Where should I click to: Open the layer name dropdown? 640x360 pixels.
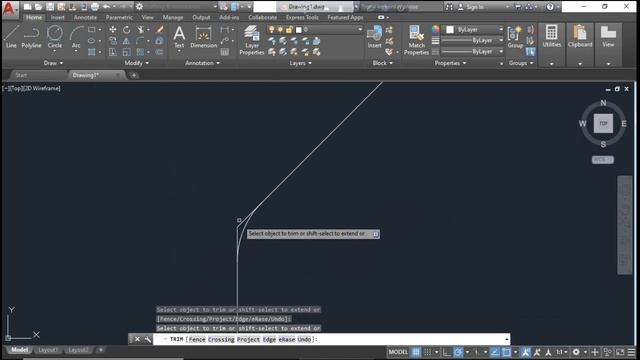(314, 29)
